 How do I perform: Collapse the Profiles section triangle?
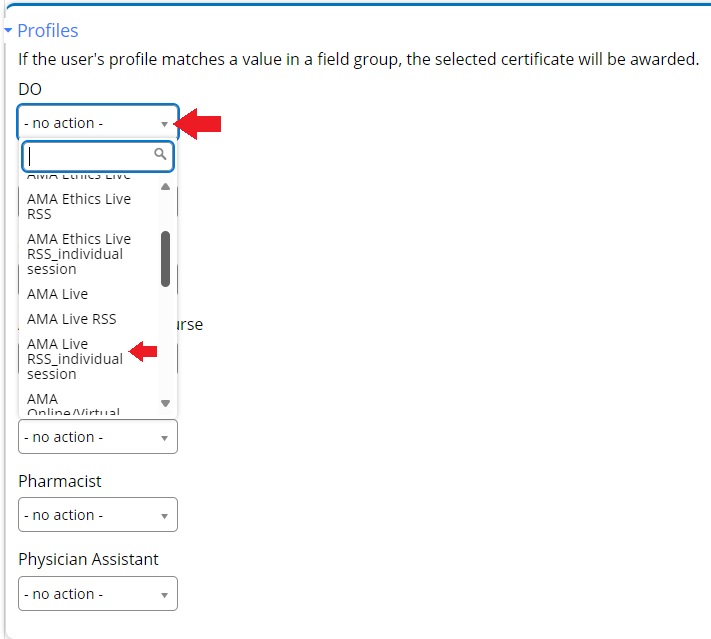(x=8, y=32)
